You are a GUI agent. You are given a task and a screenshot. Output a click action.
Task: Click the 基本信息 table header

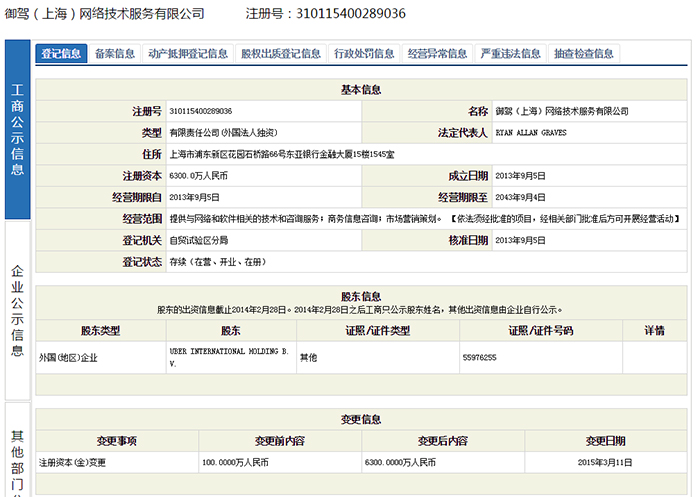point(361,90)
